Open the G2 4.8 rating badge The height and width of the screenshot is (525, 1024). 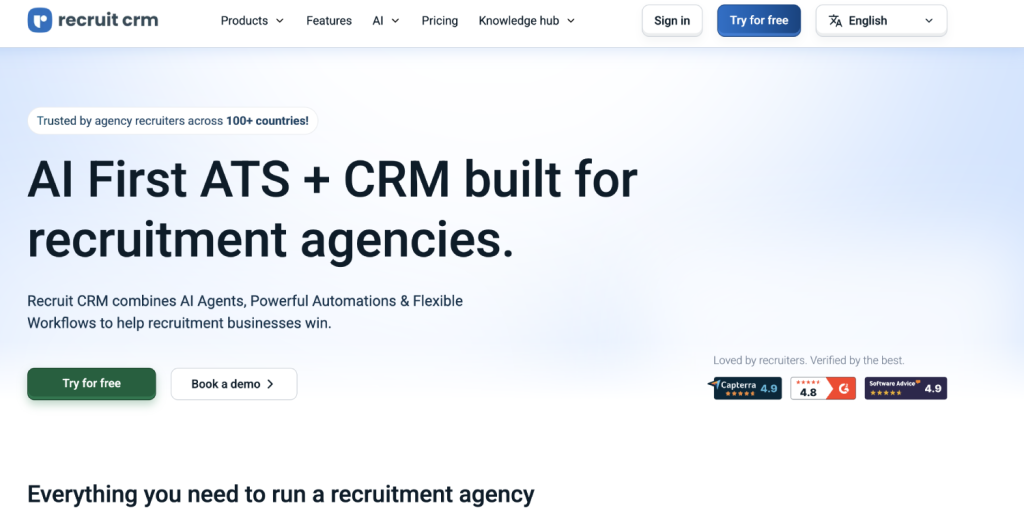pyautogui.click(x=823, y=388)
